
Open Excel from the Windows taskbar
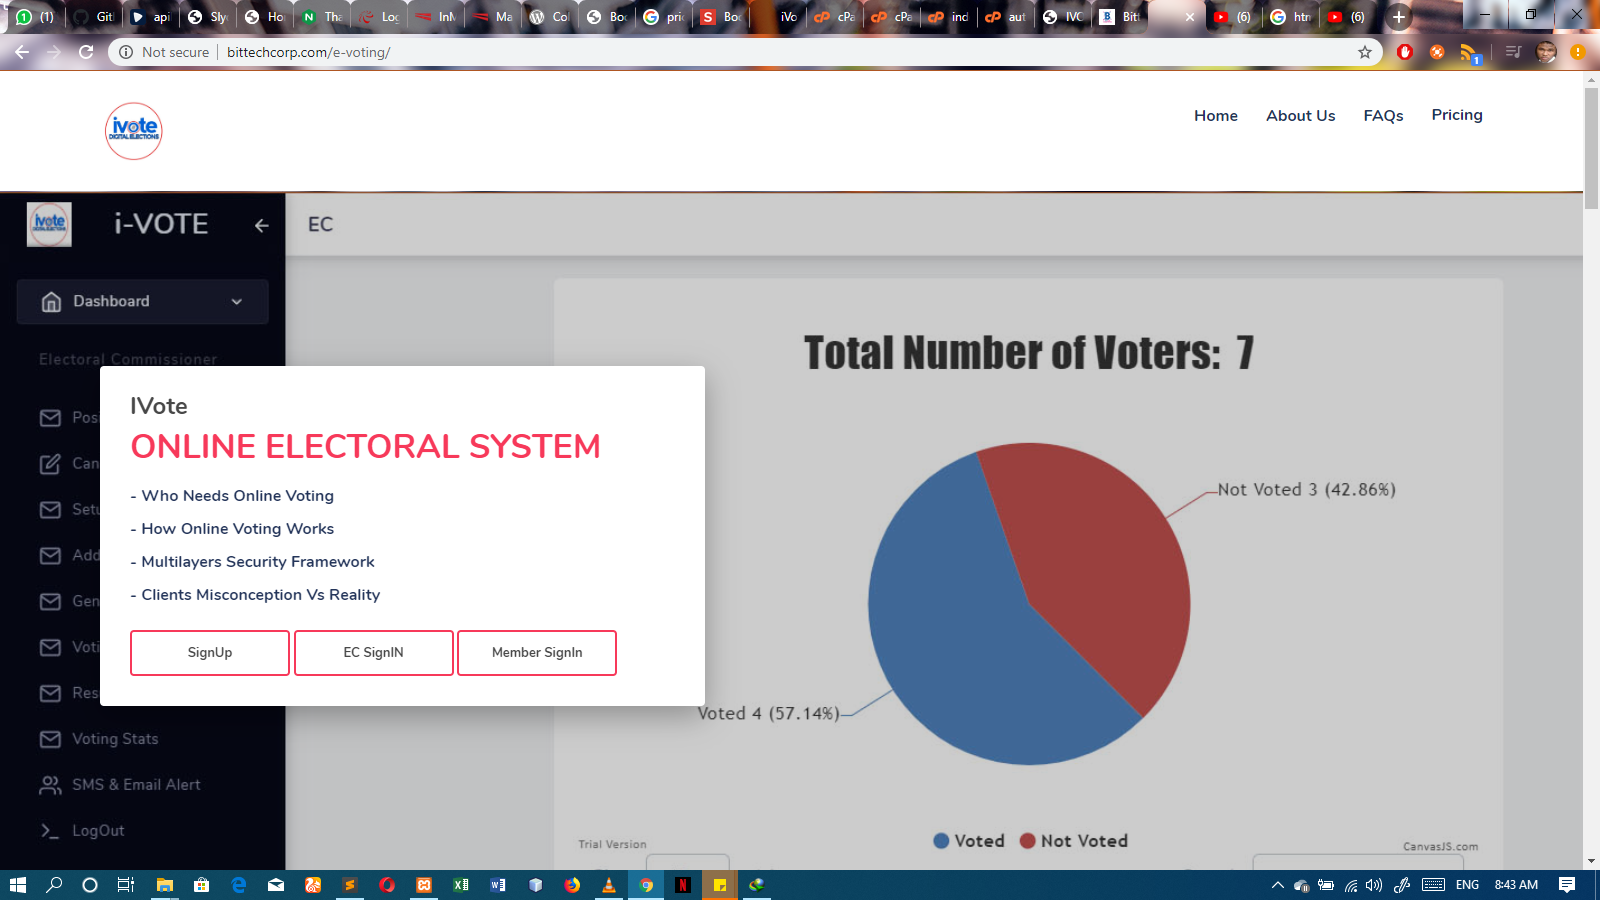point(461,885)
